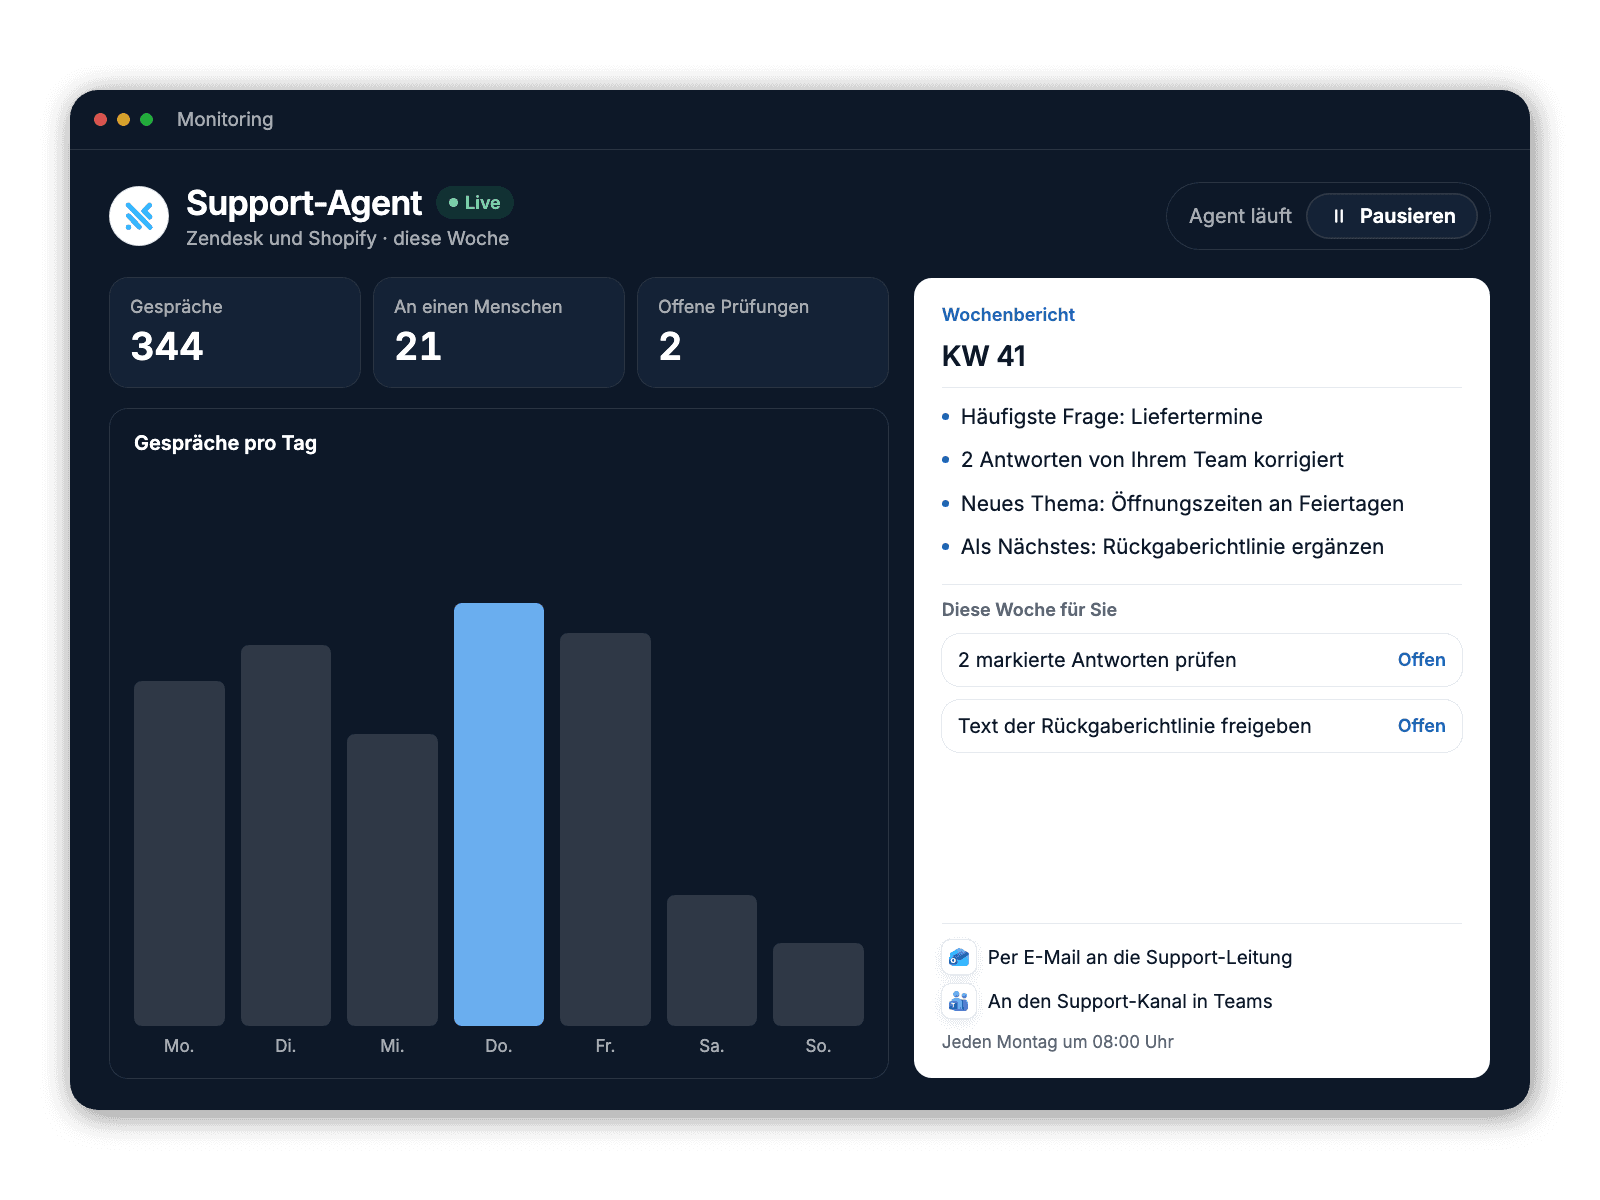Click '2 Antworten von Ihrem Team korrigiert'
This screenshot has width=1600, height=1200.
1152,460
